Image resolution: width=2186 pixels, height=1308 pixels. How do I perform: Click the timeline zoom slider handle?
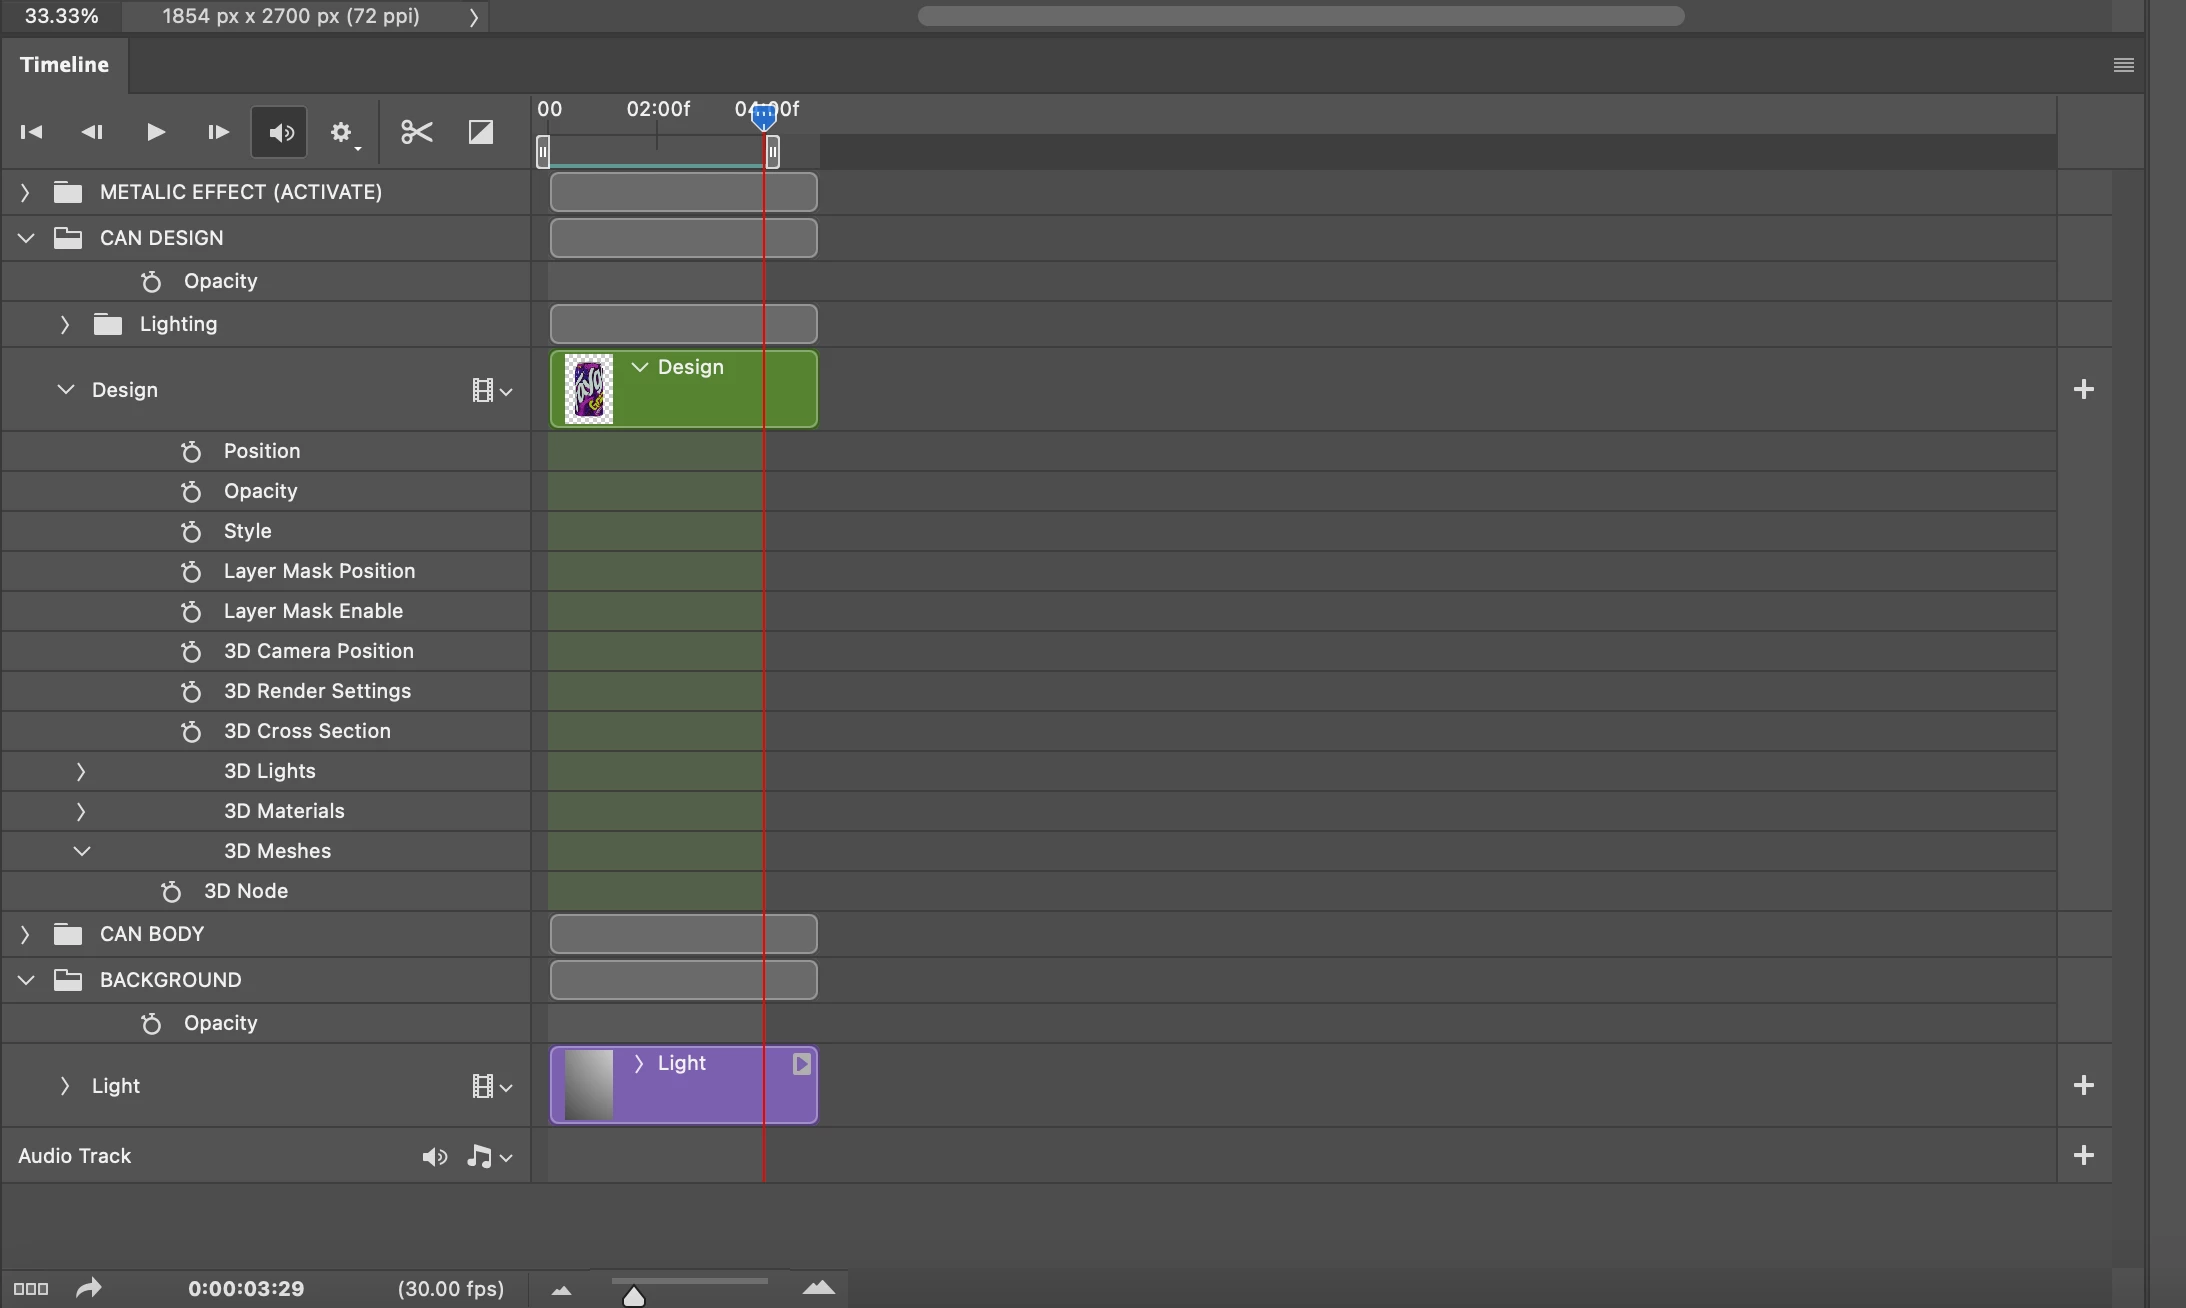634,1297
